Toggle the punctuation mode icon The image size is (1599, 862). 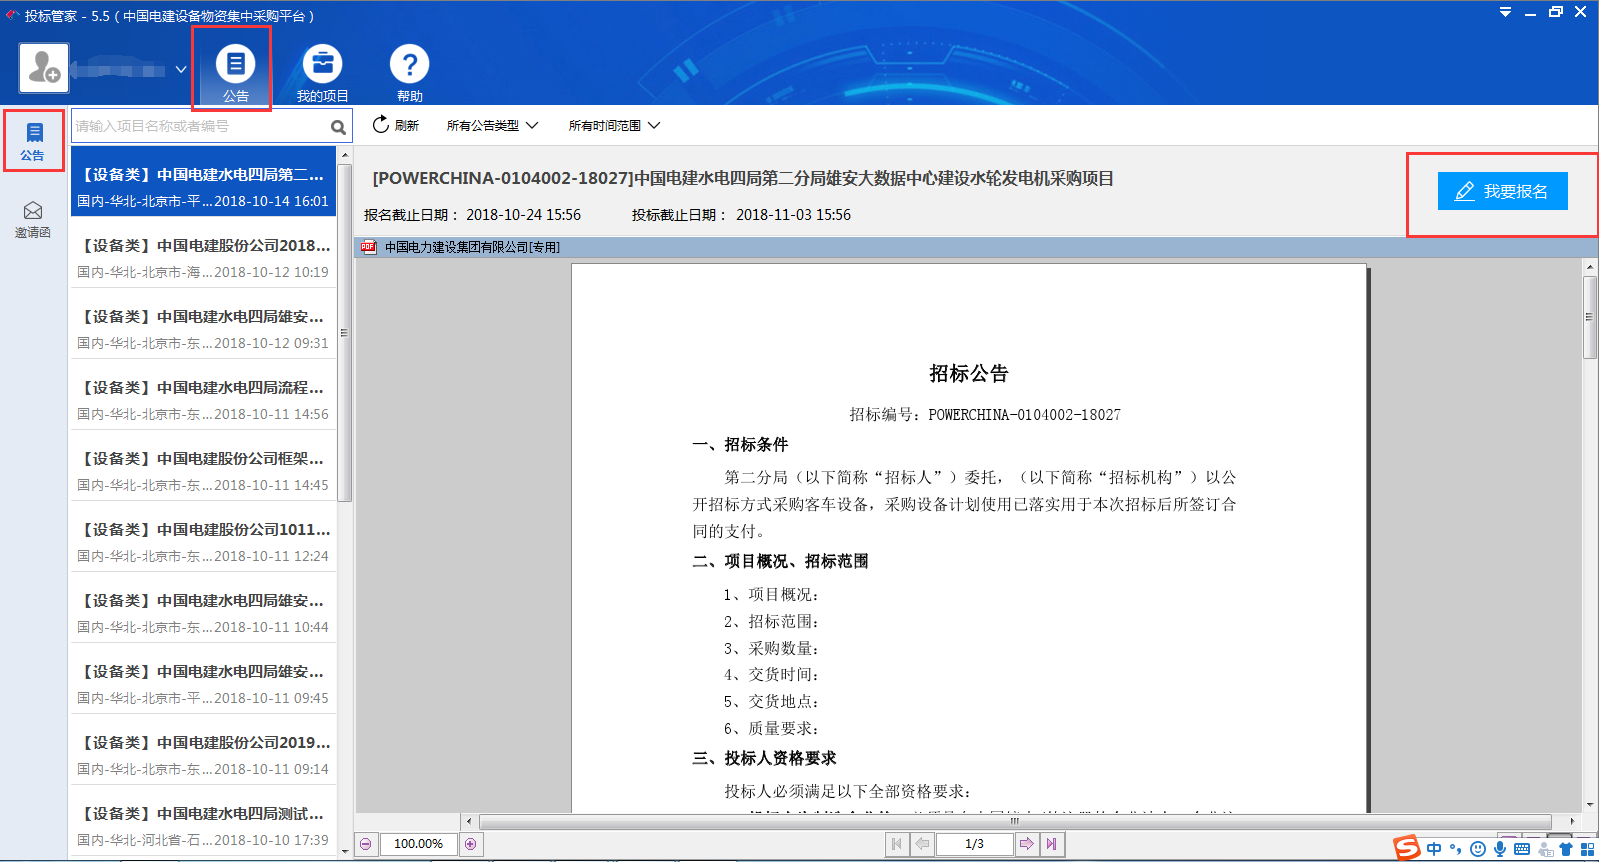pyautogui.click(x=1456, y=849)
